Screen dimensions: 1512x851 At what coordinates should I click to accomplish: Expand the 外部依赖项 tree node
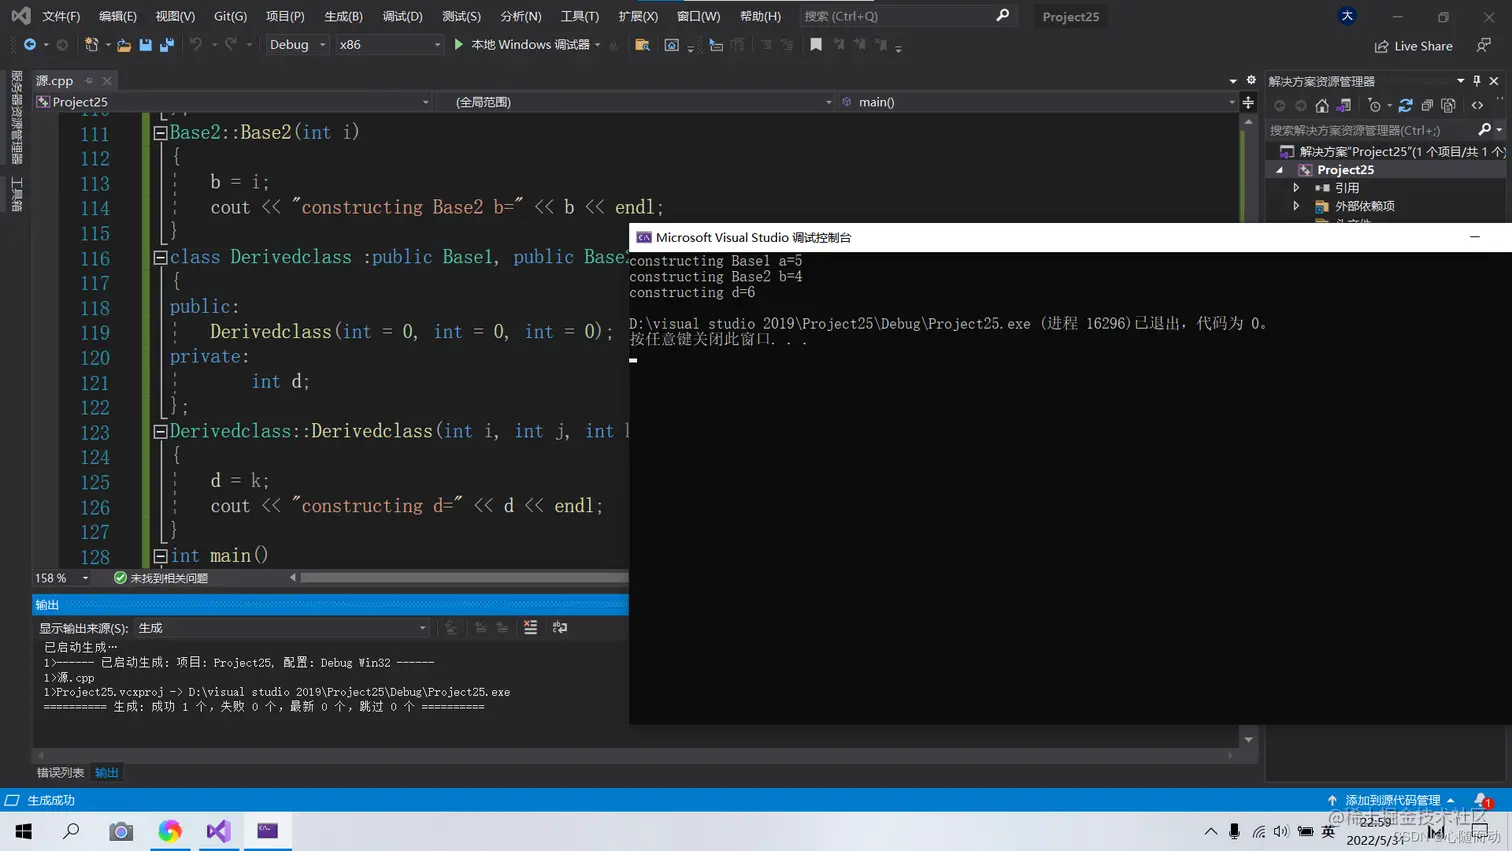(x=1297, y=206)
